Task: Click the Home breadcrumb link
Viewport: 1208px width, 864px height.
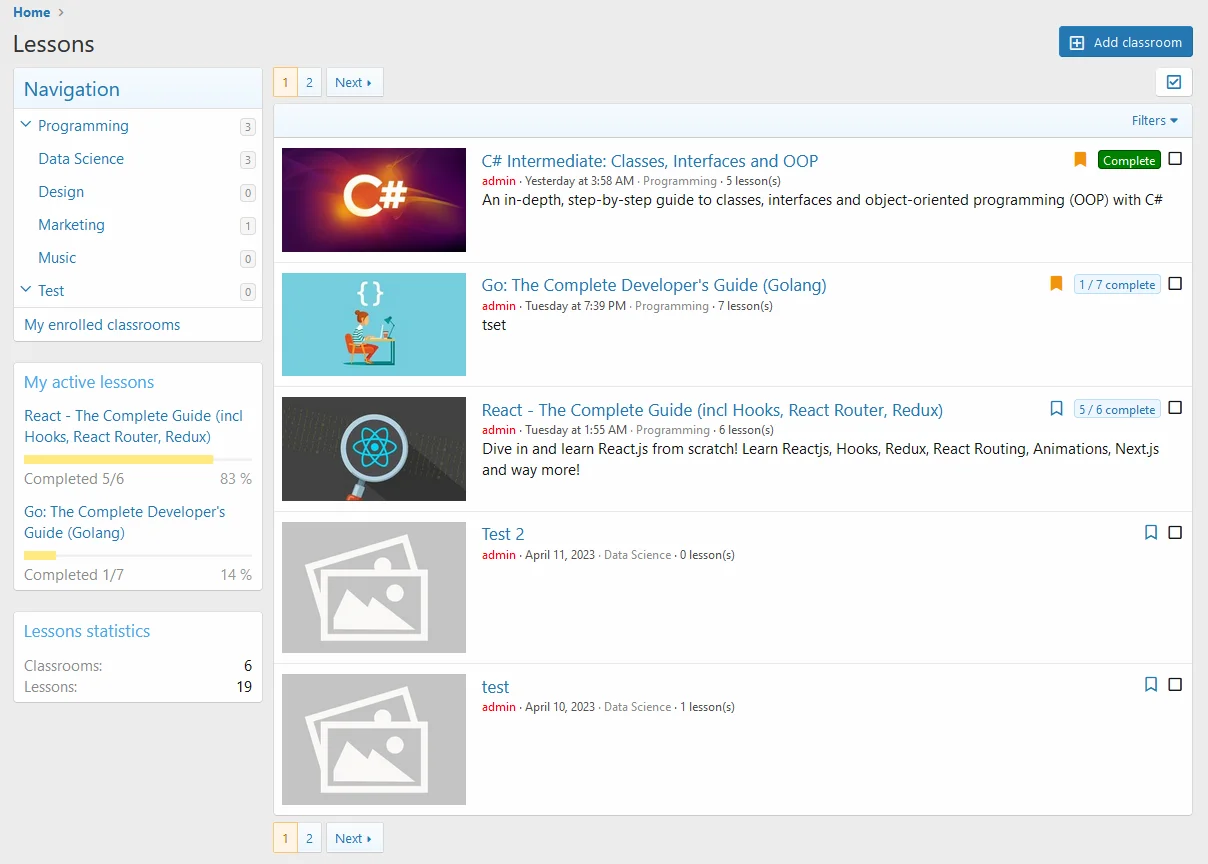Action: [x=31, y=12]
